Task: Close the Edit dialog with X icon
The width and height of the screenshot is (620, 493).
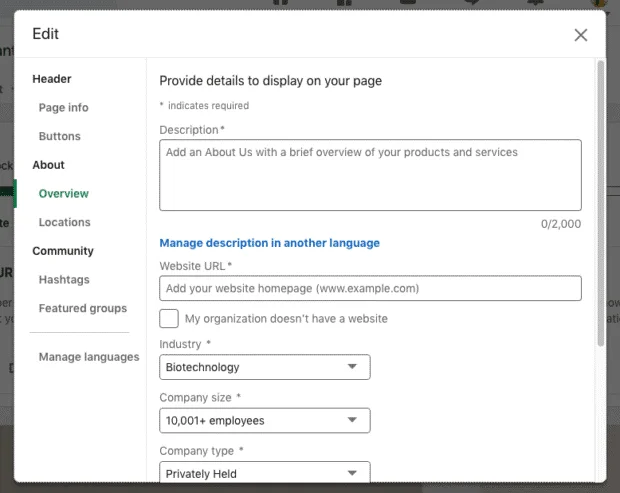Action: [x=580, y=35]
